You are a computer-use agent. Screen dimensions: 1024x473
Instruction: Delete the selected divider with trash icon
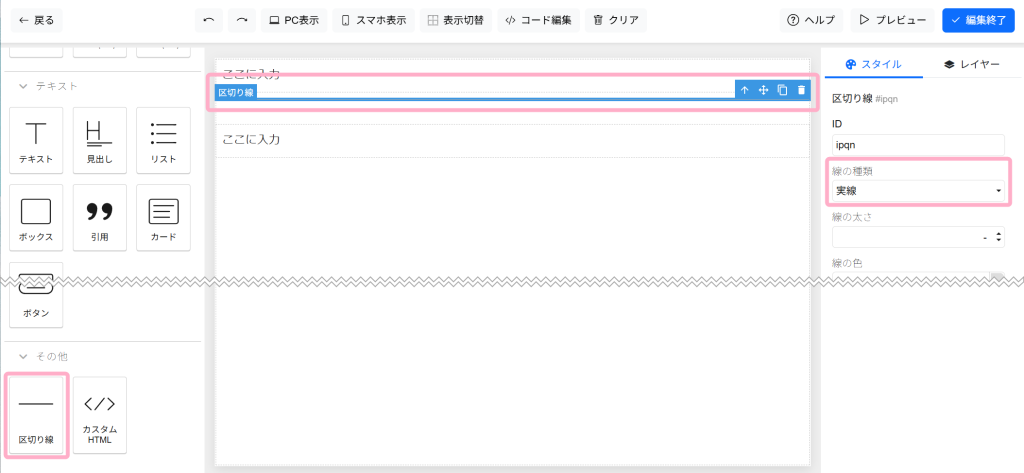click(801, 90)
